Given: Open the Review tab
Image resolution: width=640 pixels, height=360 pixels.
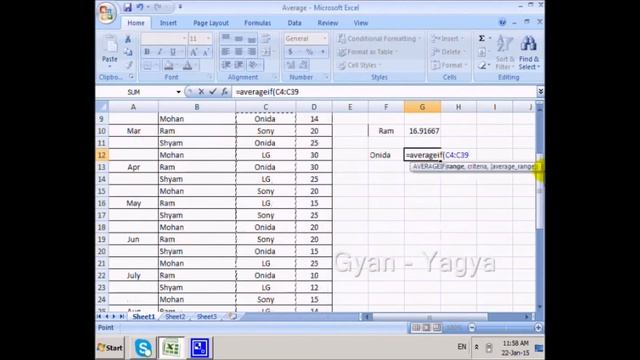Looking at the screenshot, I should (328, 23).
